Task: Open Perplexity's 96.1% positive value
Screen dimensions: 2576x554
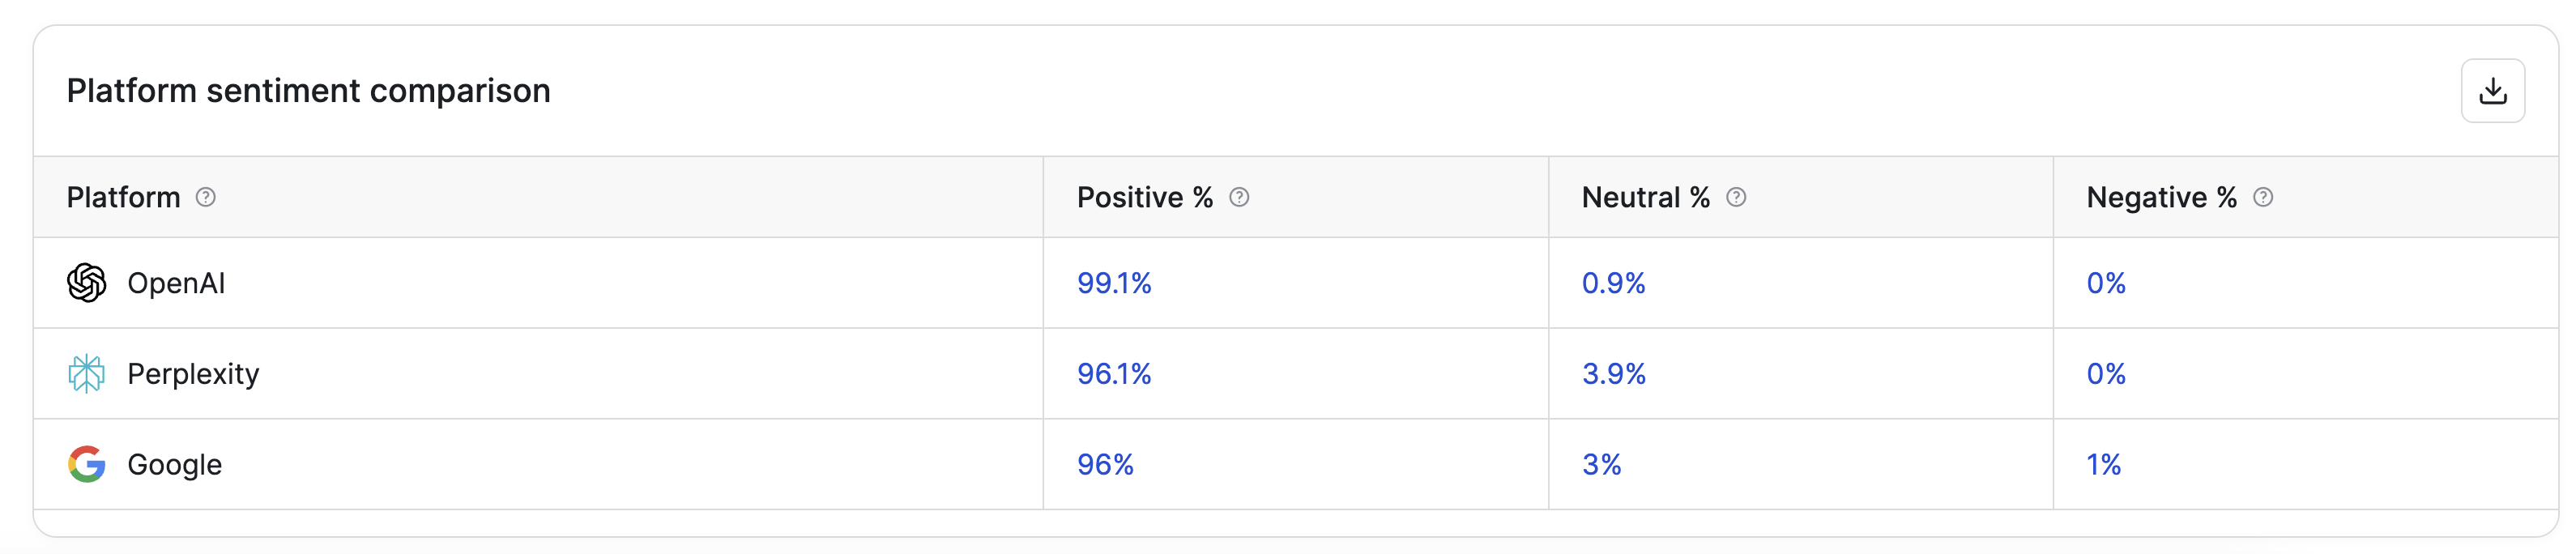Action: (1114, 374)
